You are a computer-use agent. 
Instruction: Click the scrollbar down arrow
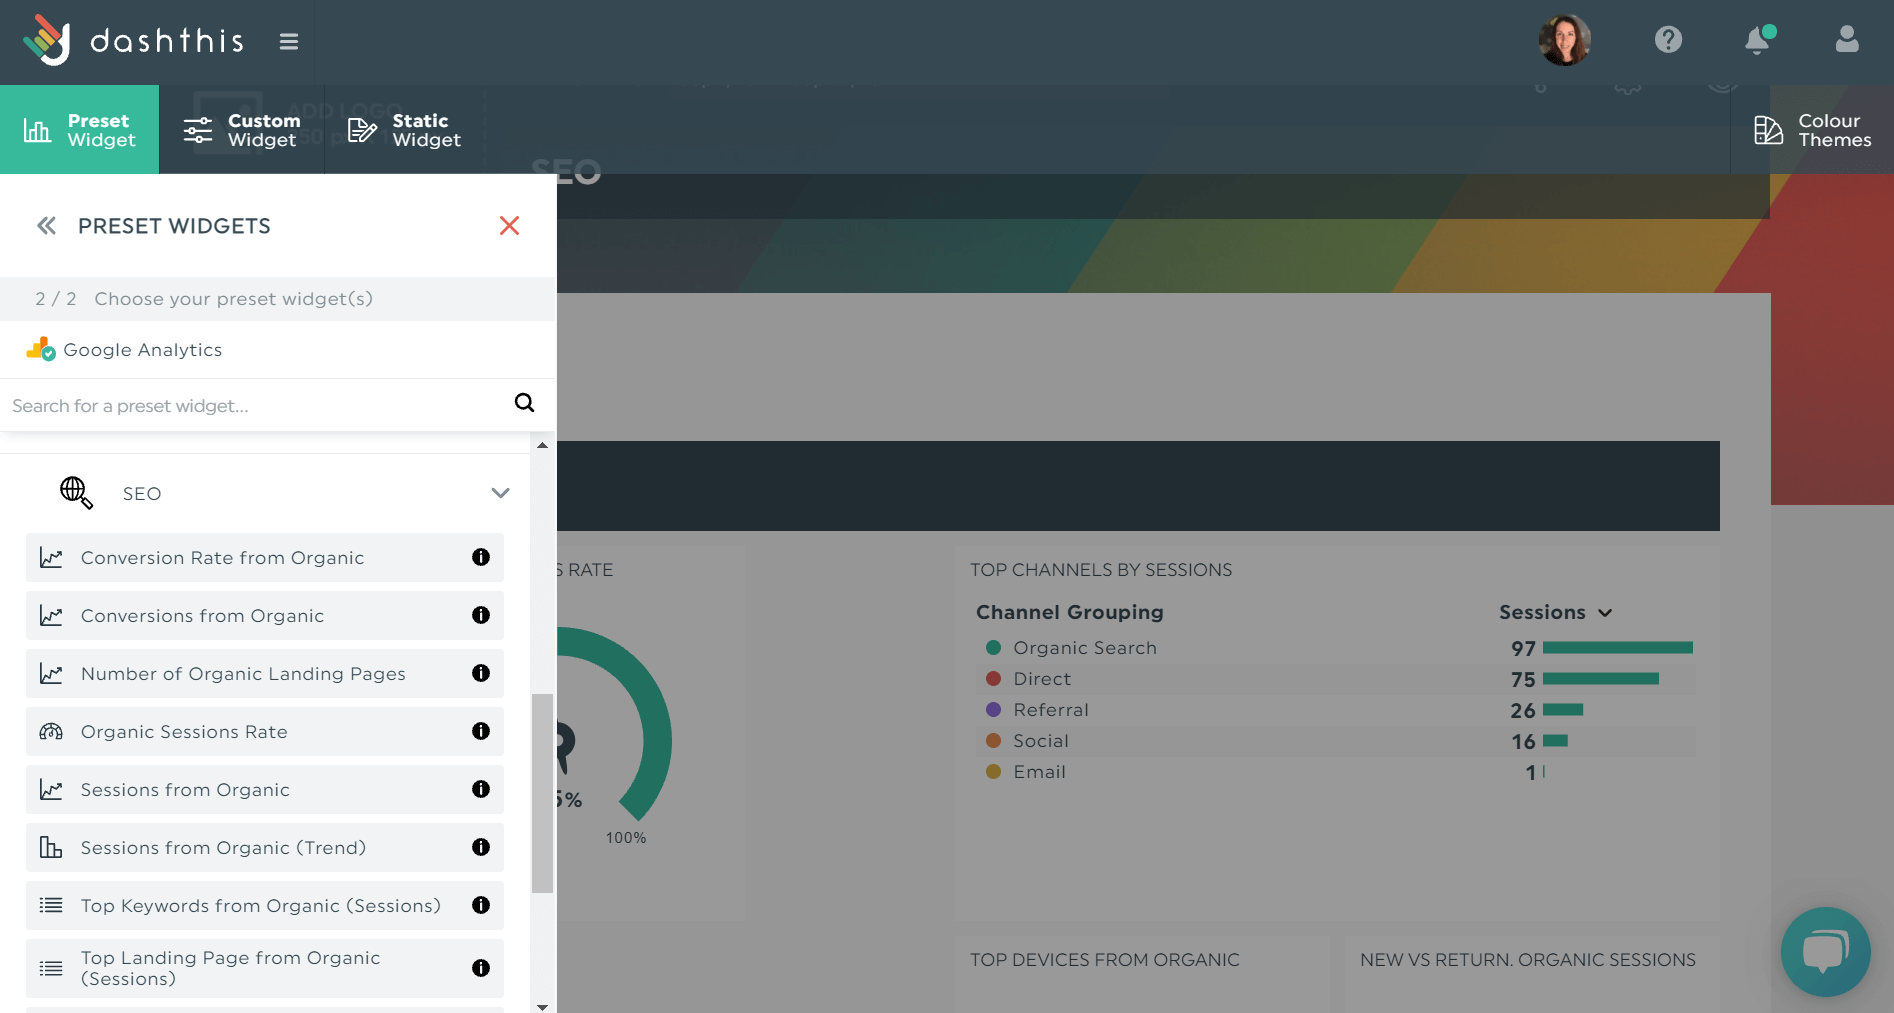(x=542, y=1006)
